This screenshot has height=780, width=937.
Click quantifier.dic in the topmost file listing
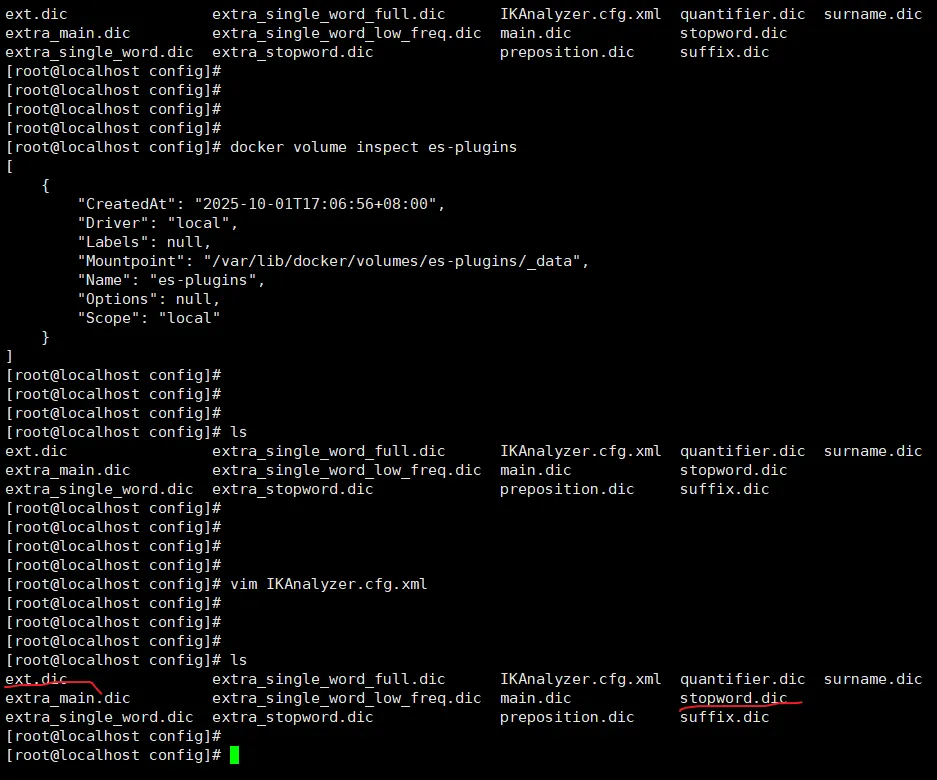(742, 14)
